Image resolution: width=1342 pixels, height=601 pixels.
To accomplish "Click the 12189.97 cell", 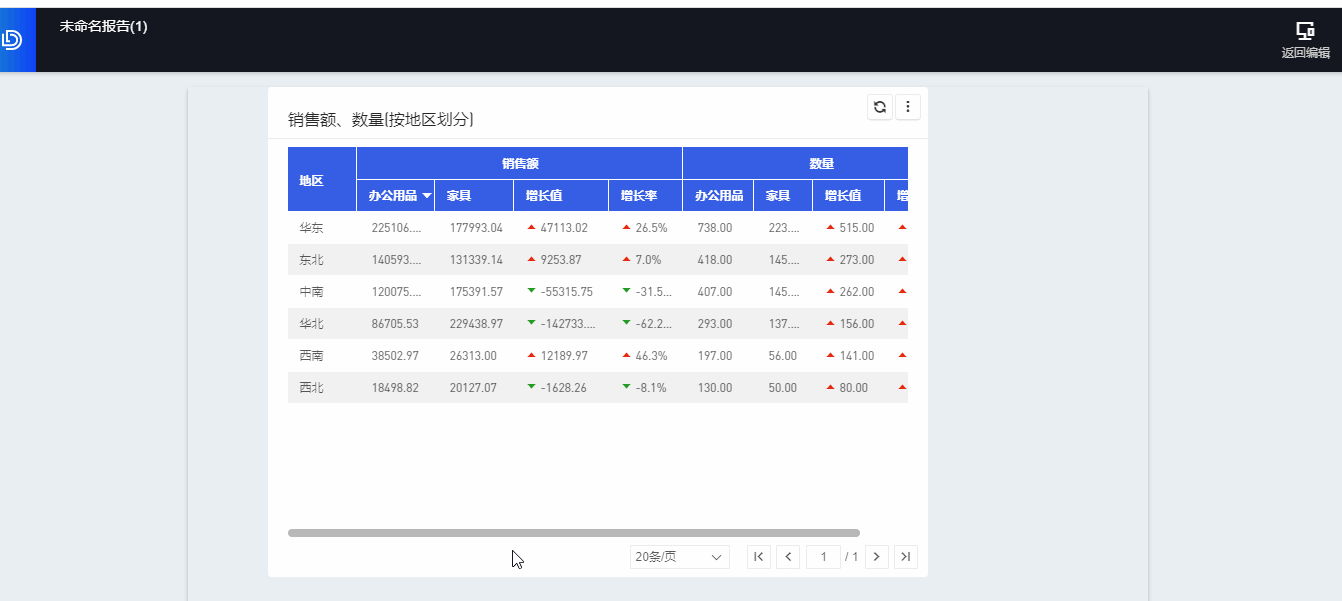I will click(x=561, y=356).
